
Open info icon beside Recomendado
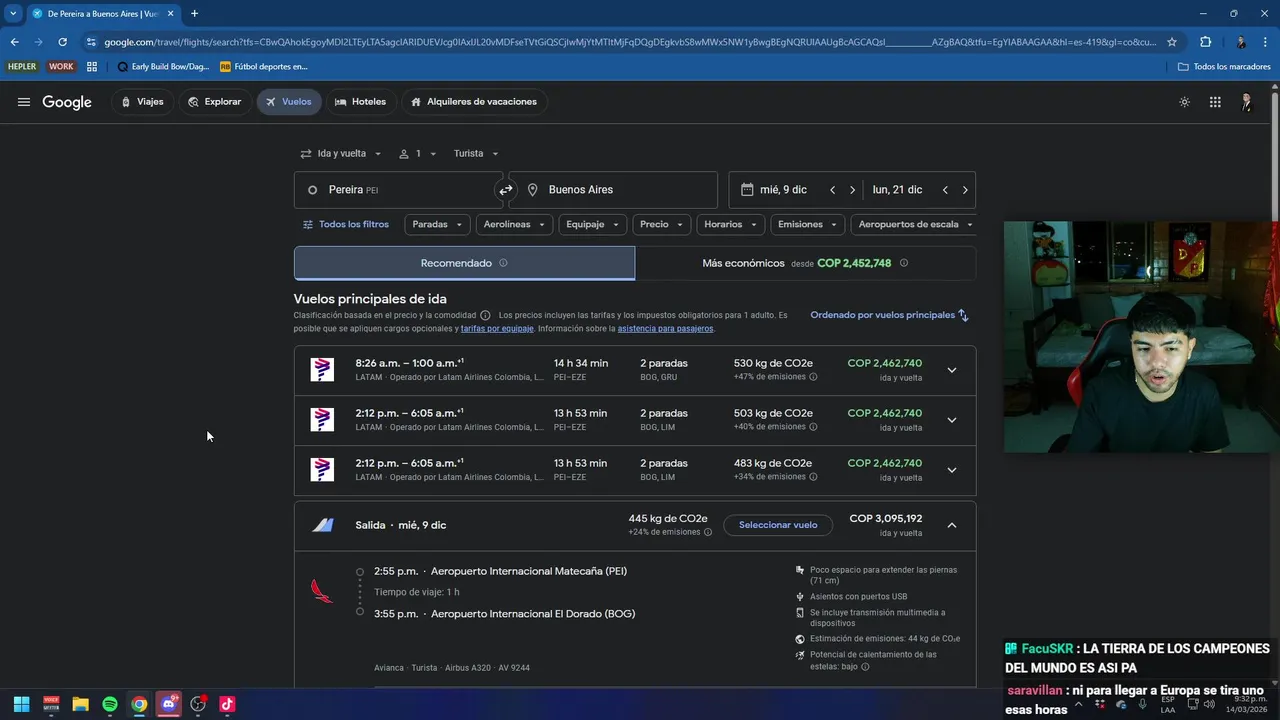pos(503,263)
